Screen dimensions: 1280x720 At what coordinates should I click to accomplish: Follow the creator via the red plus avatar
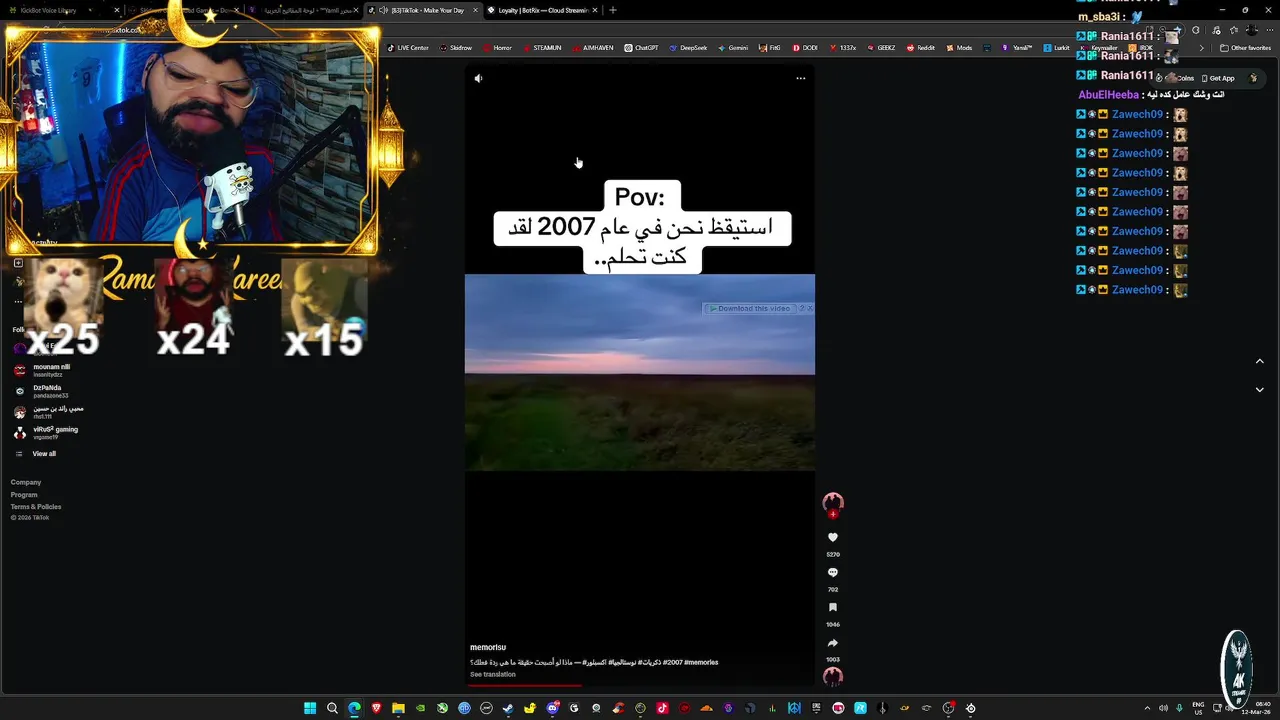[x=833, y=514]
